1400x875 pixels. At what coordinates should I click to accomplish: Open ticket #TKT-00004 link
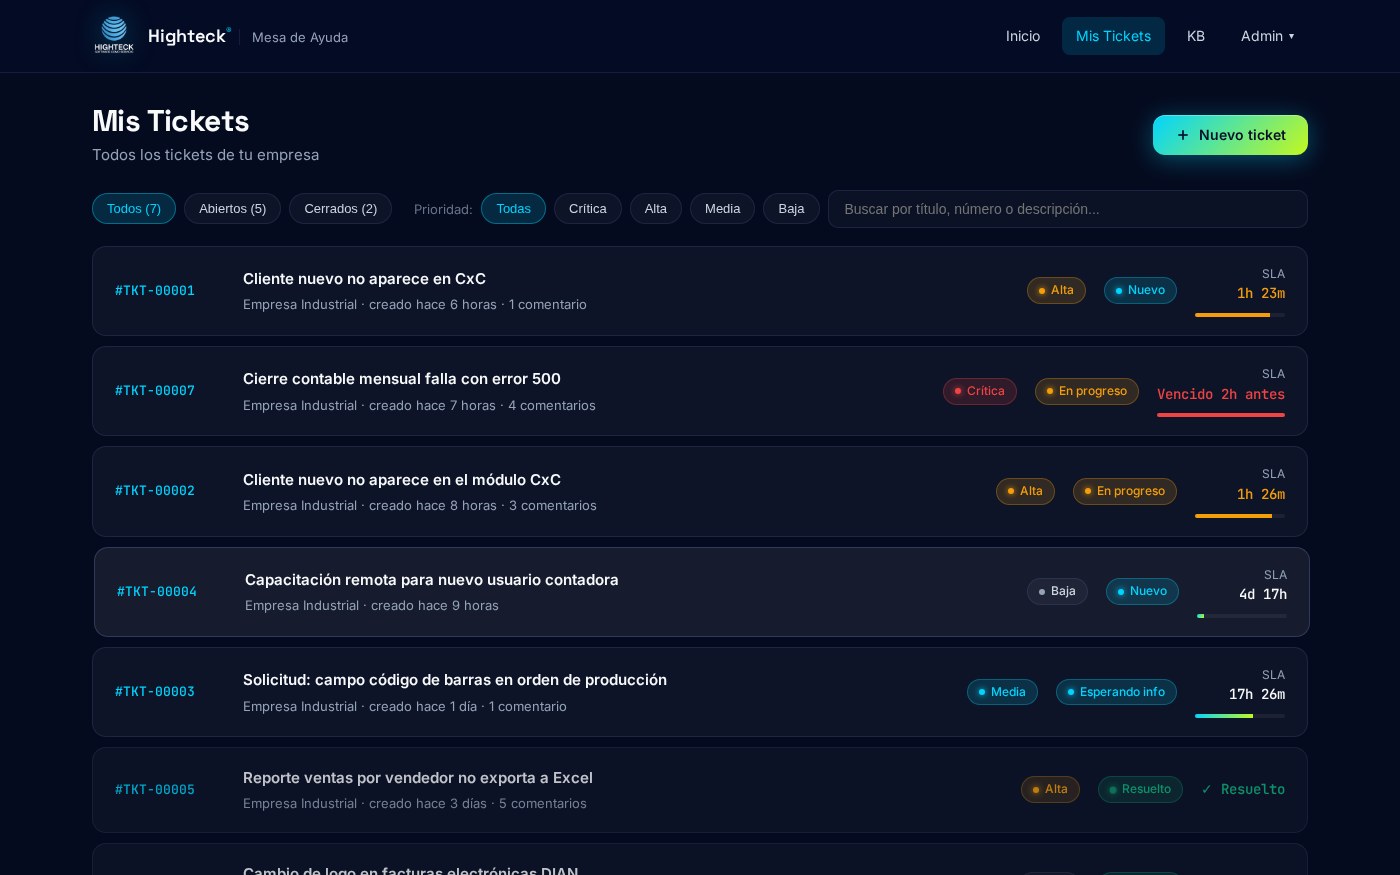coord(157,592)
